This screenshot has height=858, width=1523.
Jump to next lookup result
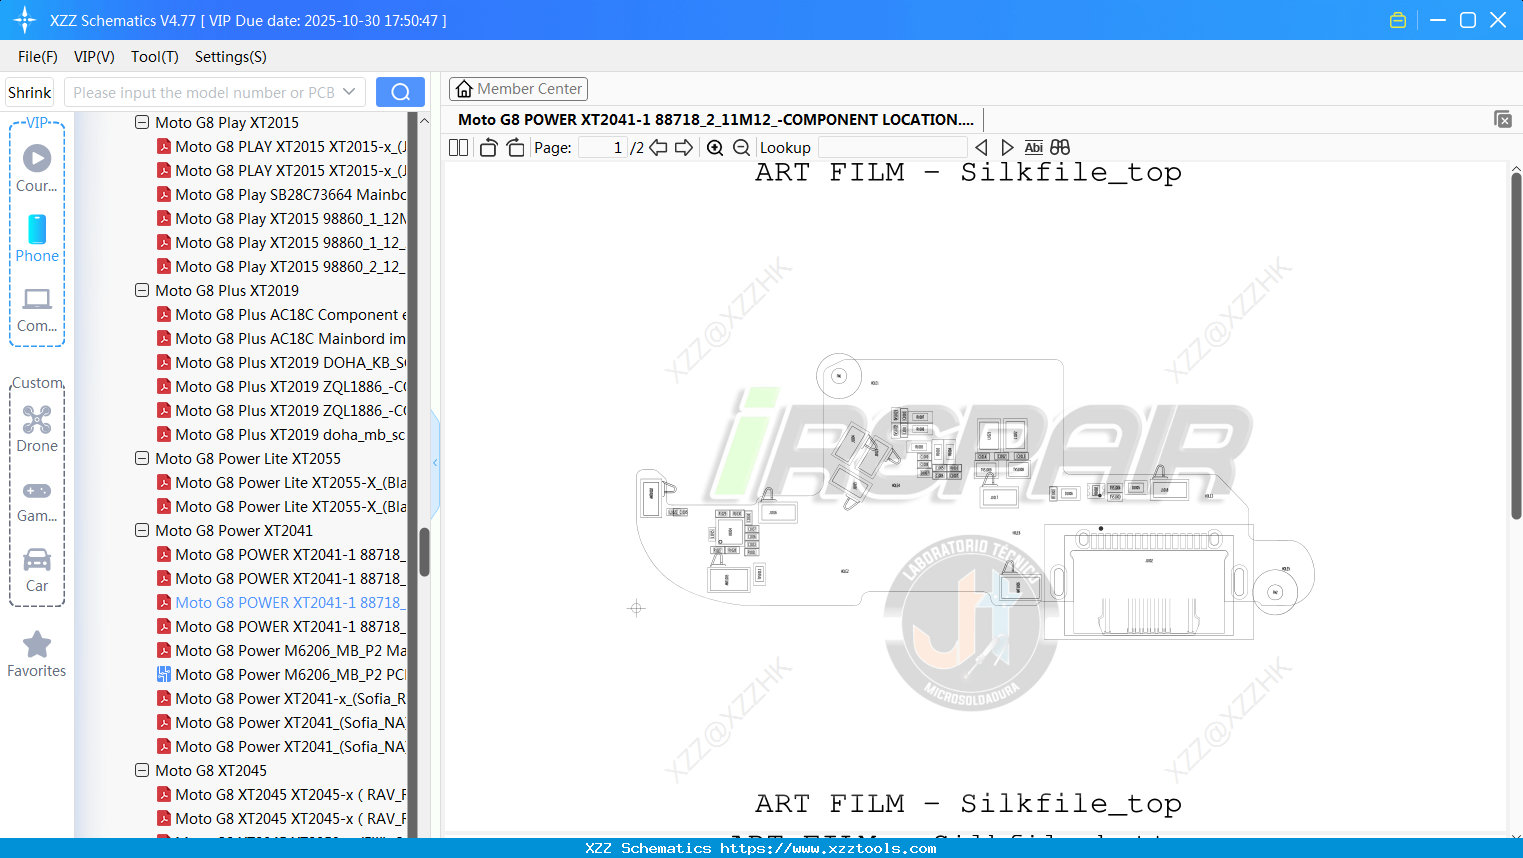1007,148
